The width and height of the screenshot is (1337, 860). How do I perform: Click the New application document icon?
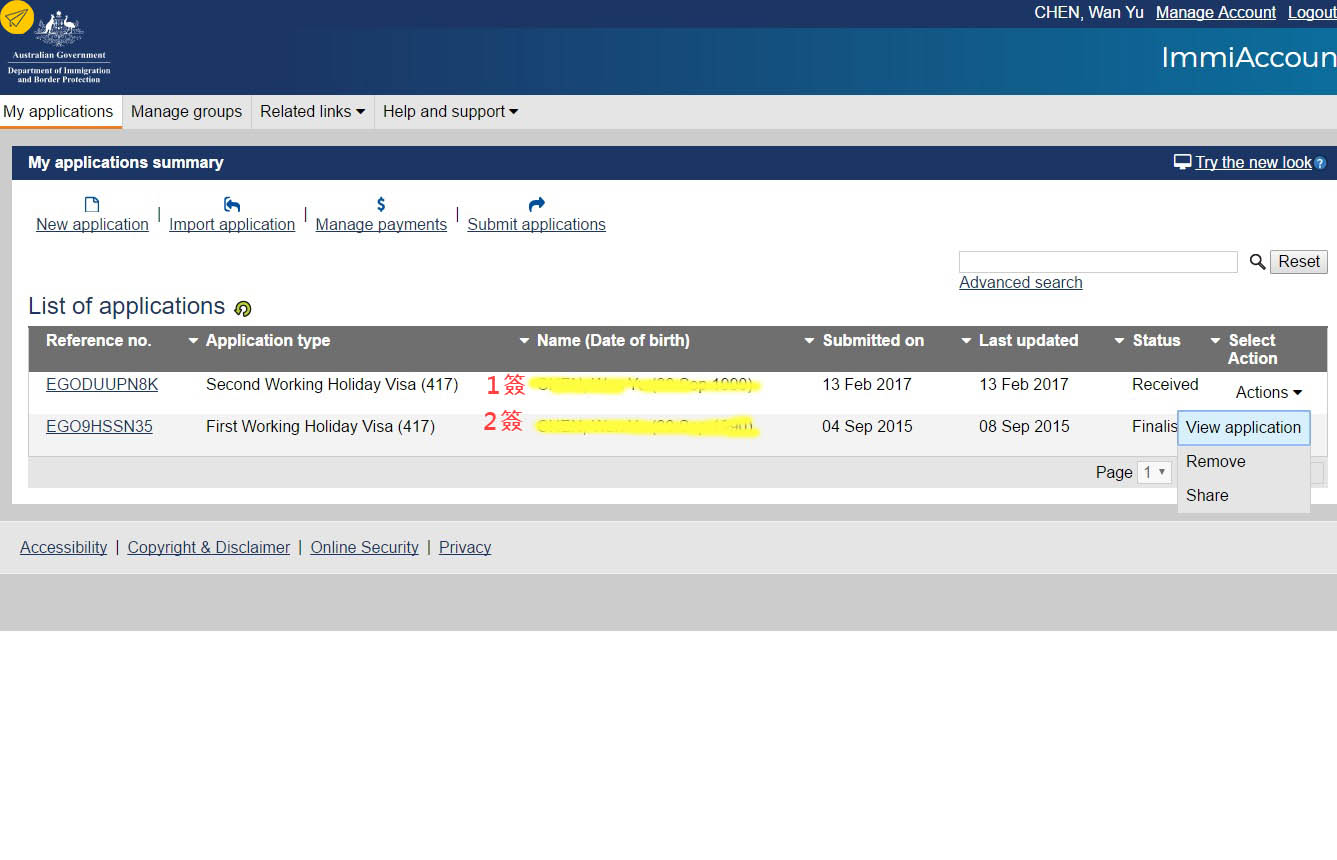tap(92, 205)
